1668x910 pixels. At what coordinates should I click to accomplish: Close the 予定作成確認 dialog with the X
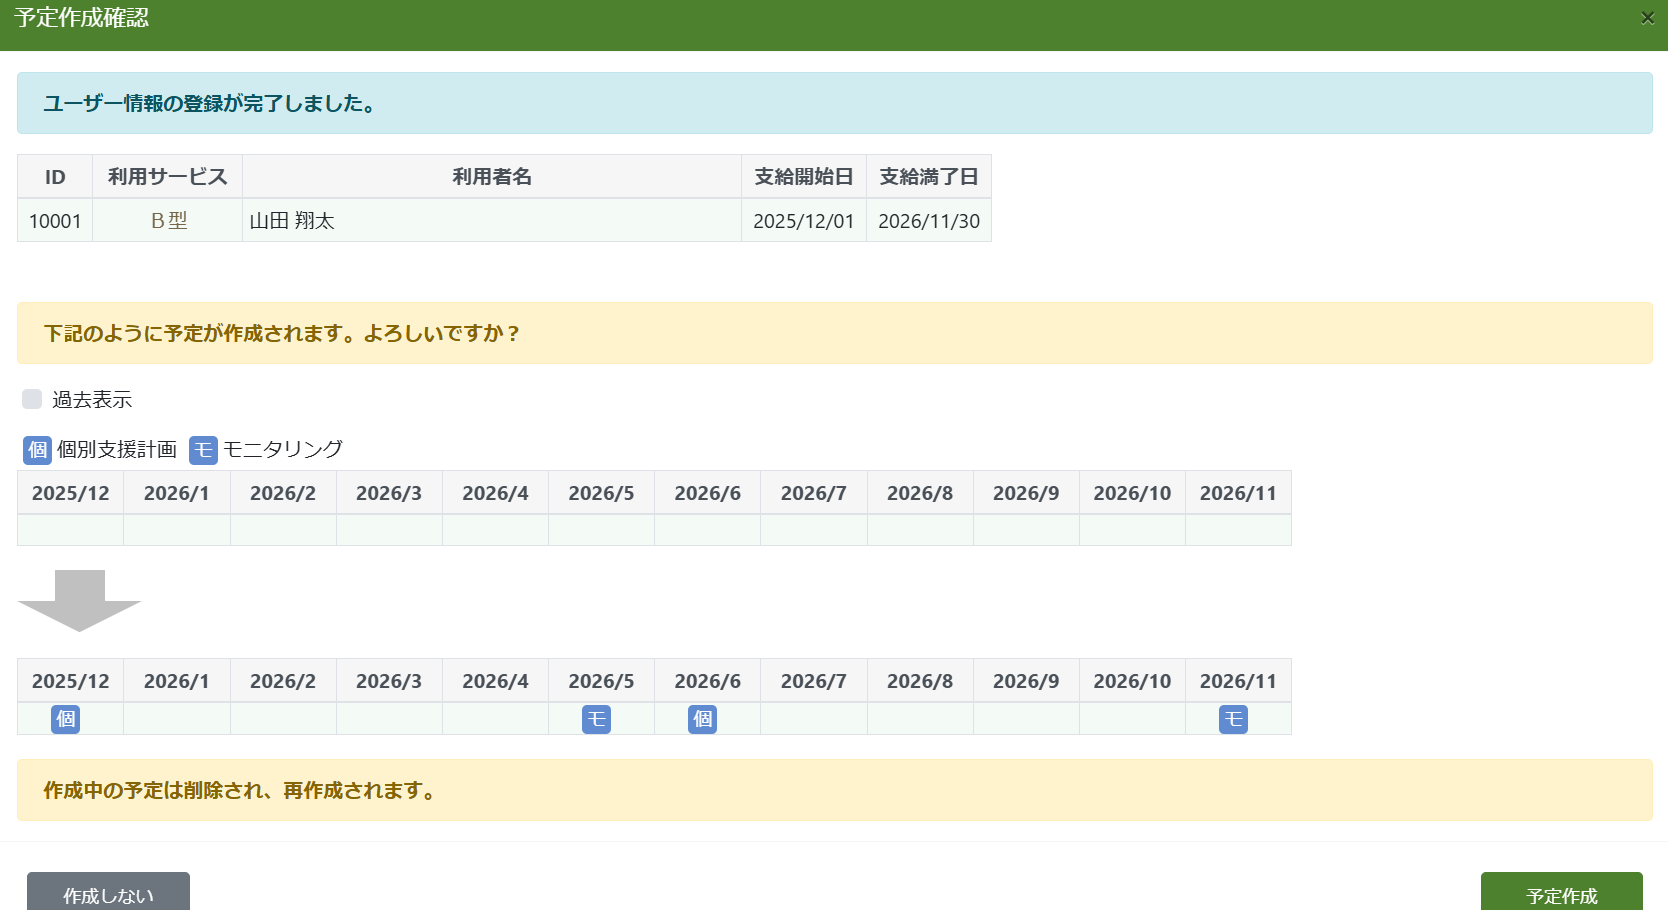coord(1647,18)
